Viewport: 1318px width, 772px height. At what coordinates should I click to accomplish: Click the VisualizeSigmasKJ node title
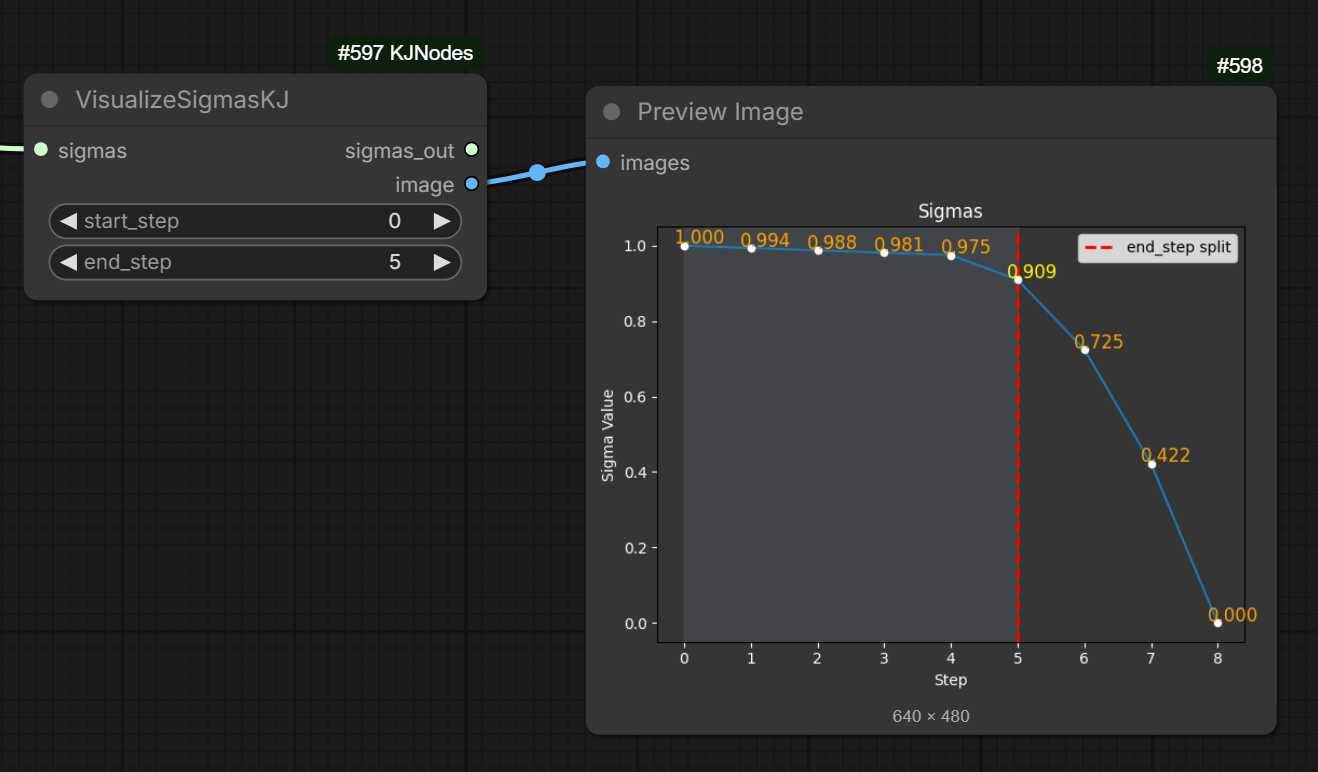point(182,100)
